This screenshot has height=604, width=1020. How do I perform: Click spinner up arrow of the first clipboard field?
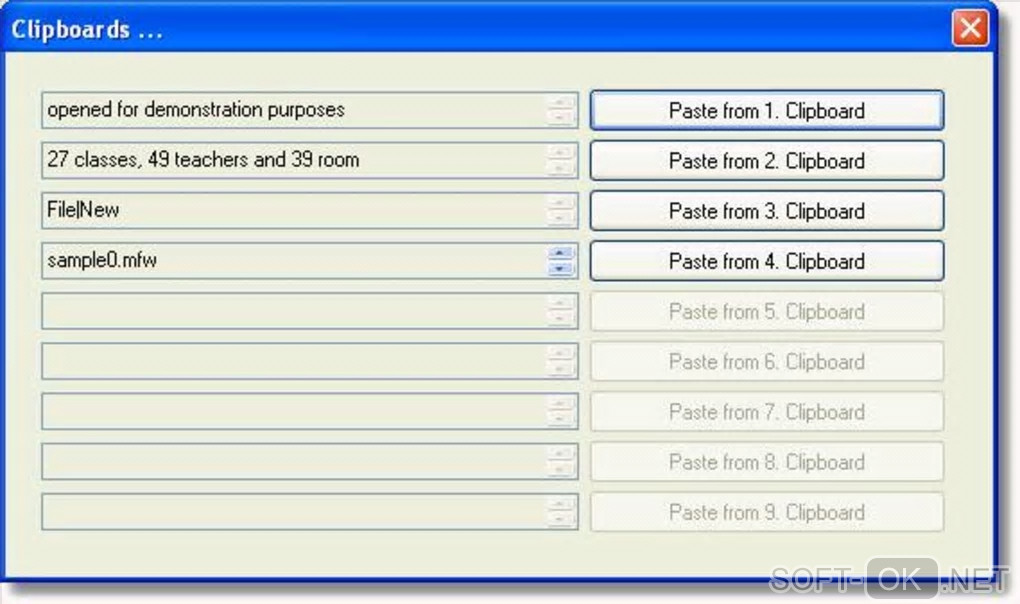[x=561, y=103]
